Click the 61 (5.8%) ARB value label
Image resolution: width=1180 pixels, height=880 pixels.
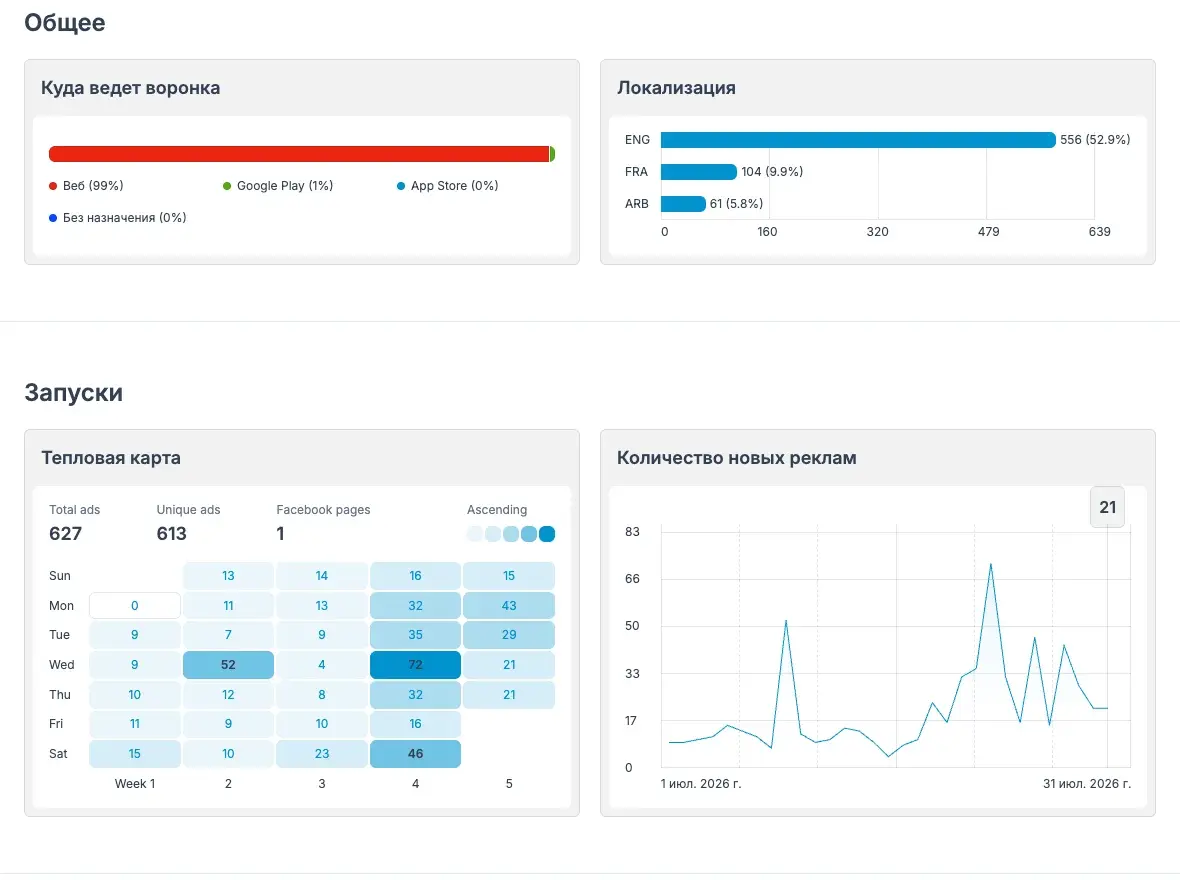point(736,204)
